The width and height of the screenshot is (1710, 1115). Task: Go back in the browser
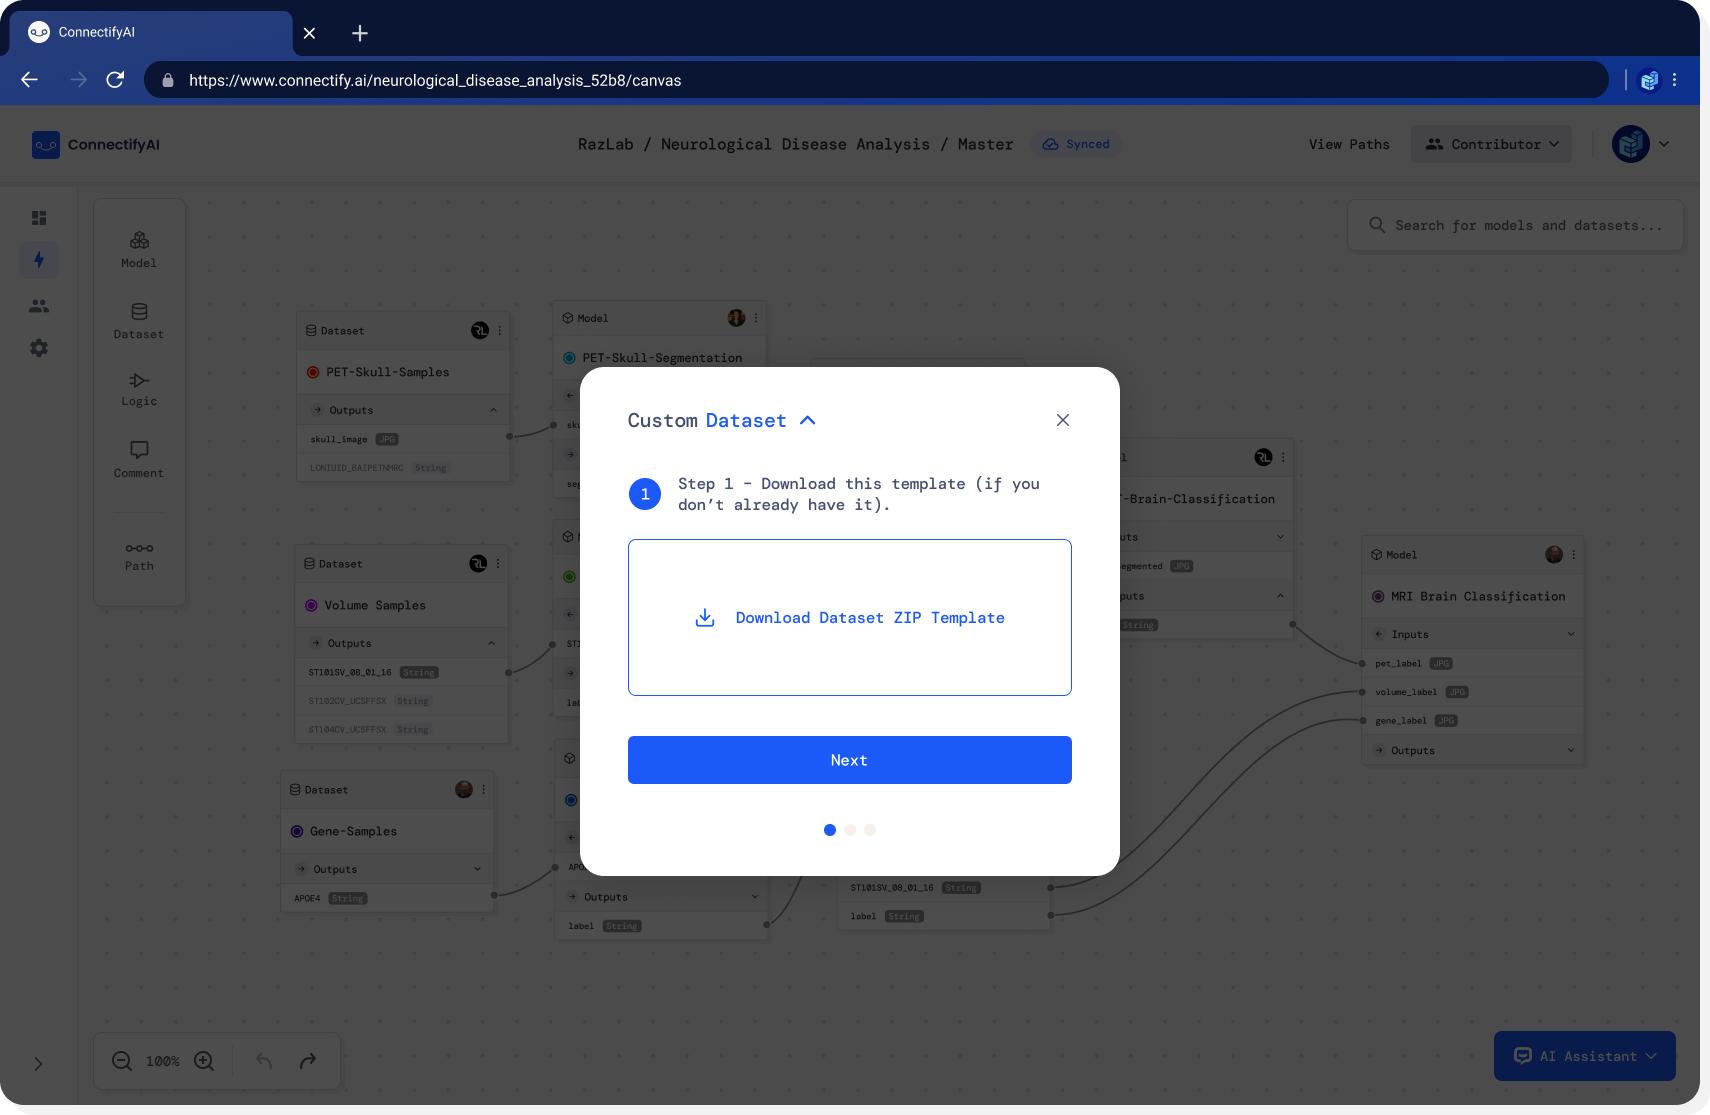point(29,80)
